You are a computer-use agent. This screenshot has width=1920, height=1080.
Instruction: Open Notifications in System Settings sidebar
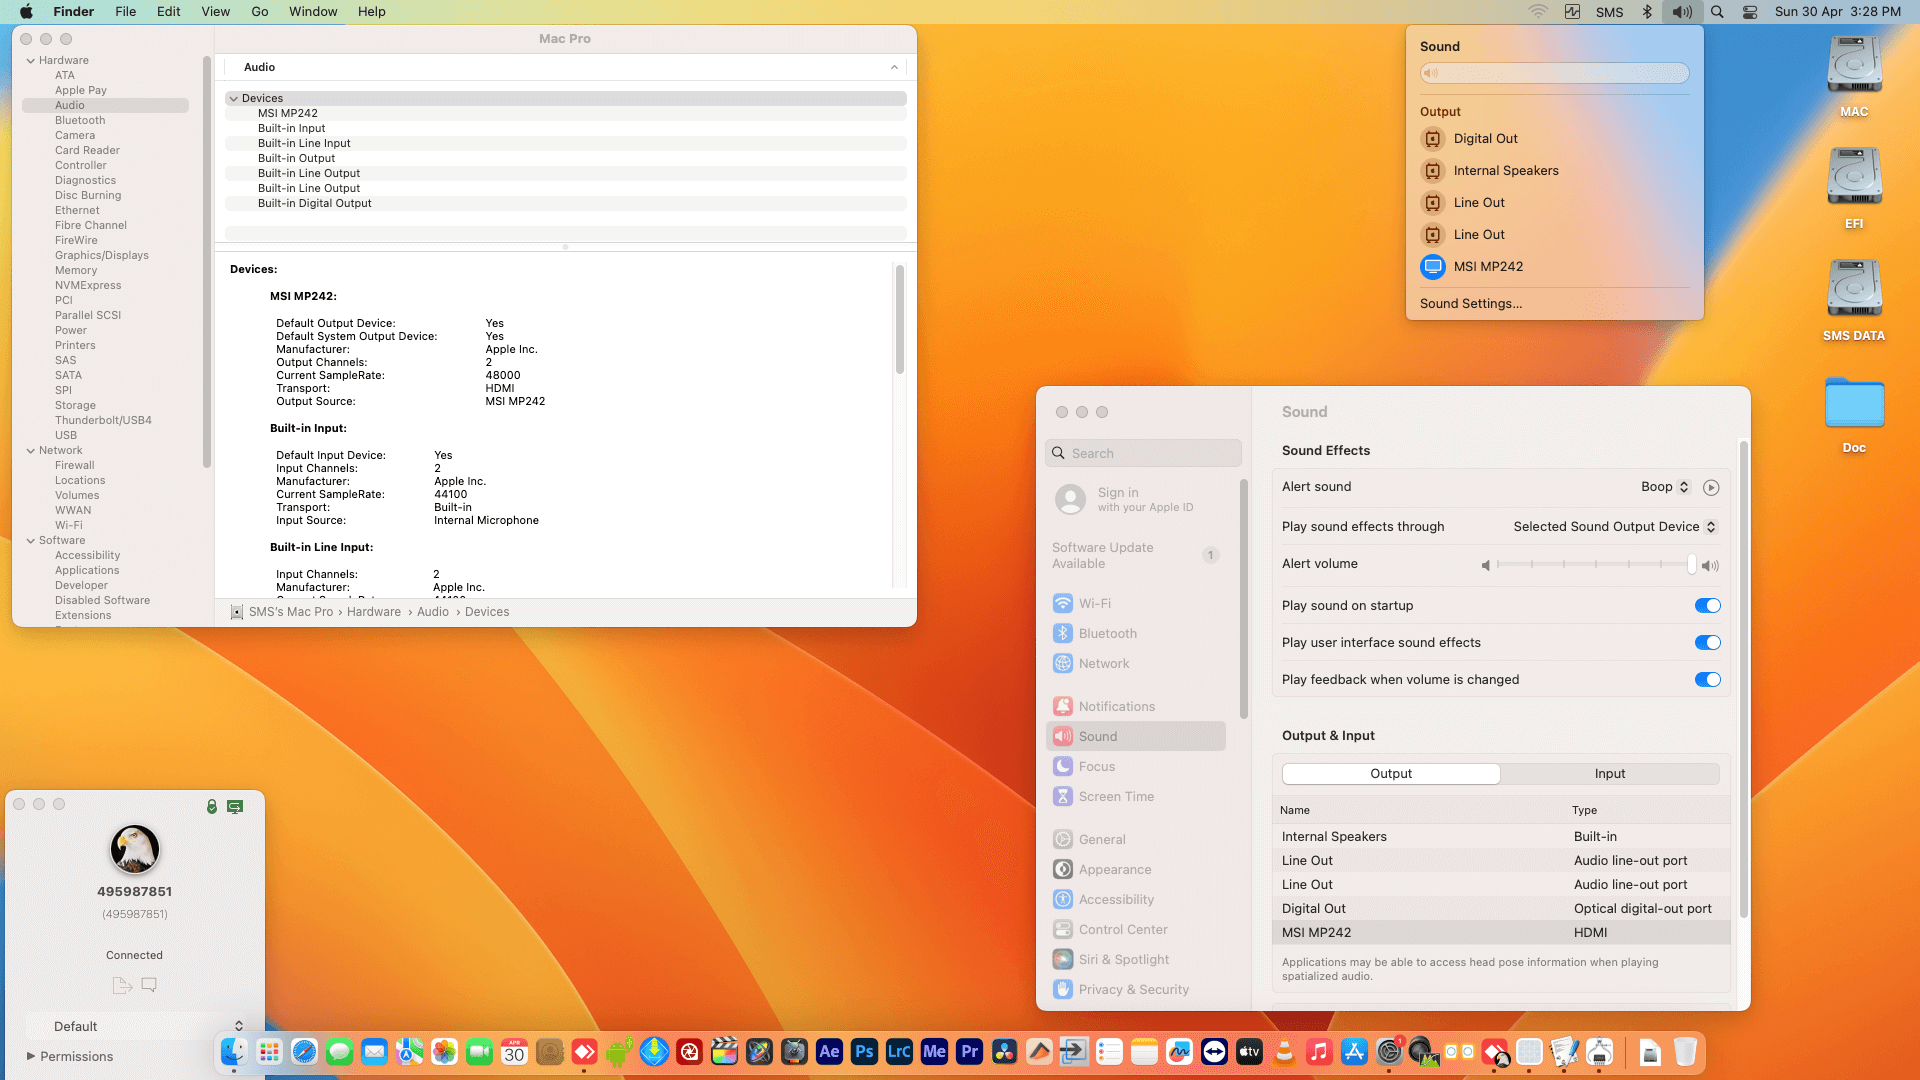(1135, 707)
